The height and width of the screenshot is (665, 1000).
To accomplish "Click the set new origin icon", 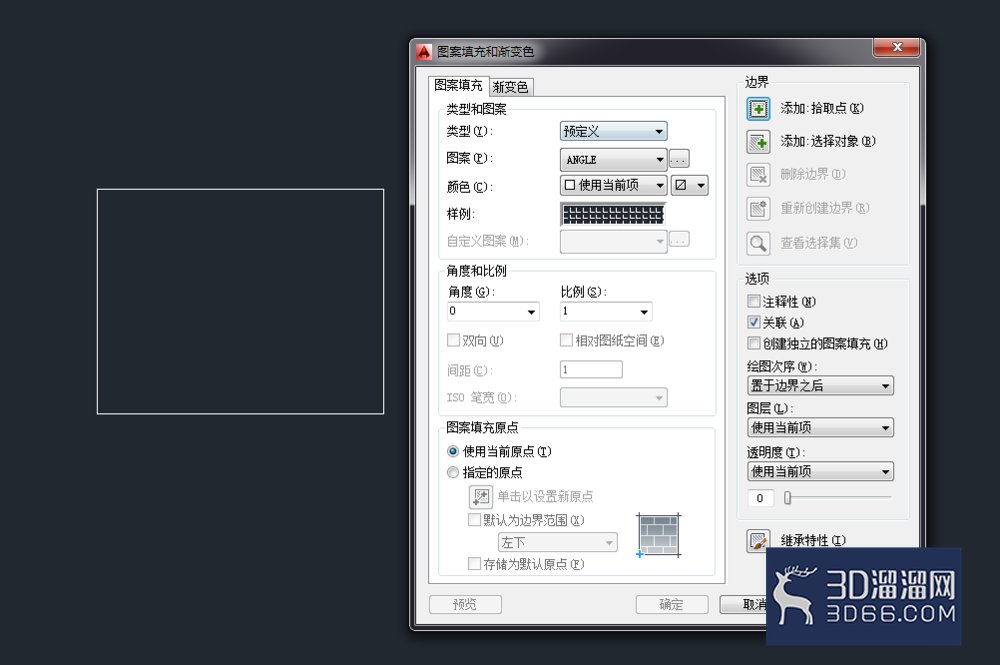I will click(480, 496).
